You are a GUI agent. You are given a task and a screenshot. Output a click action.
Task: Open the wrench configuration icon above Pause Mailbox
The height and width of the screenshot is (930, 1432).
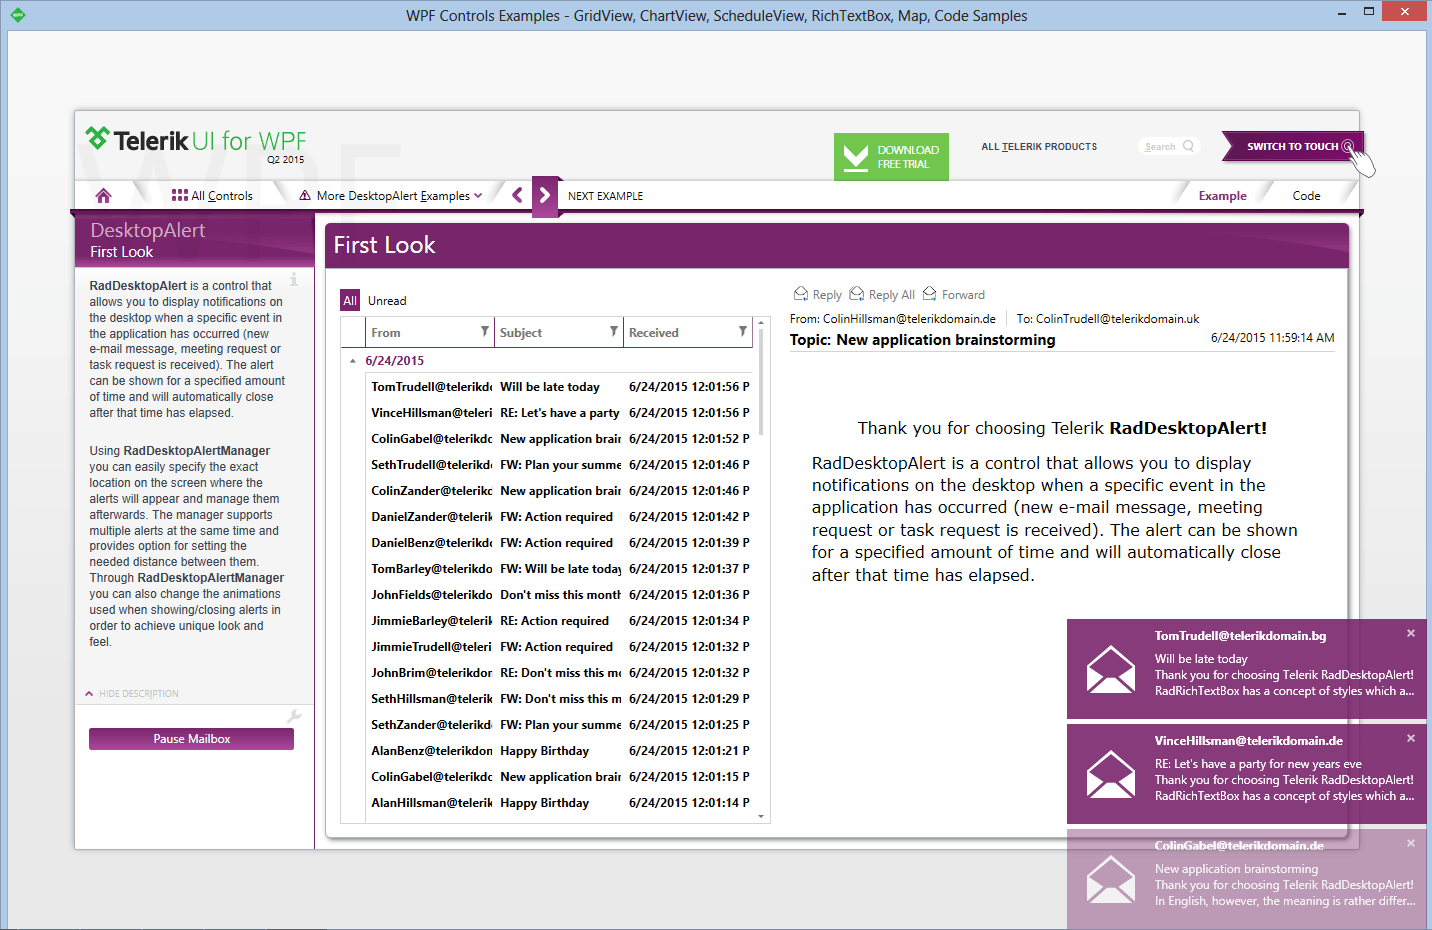tap(294, 716)
